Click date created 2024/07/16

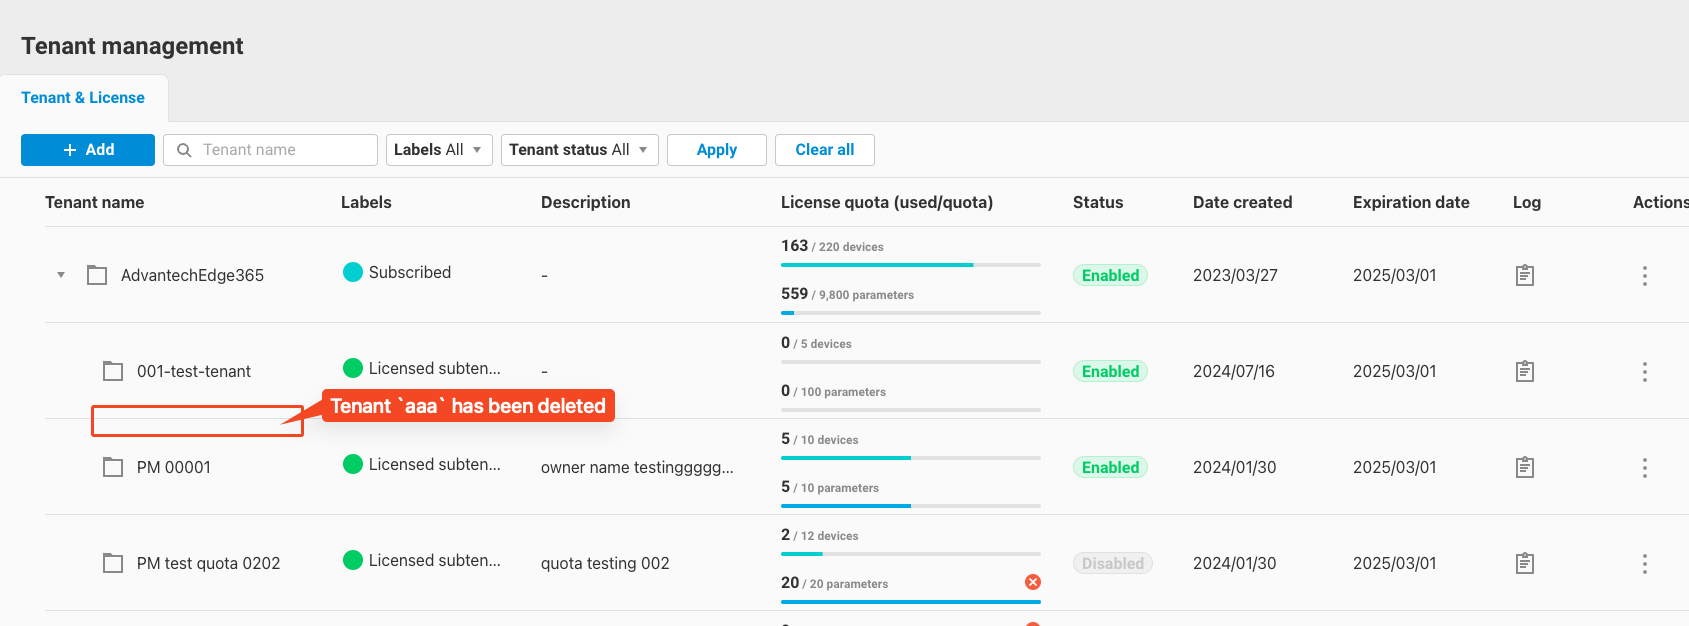coord(1234,371)
